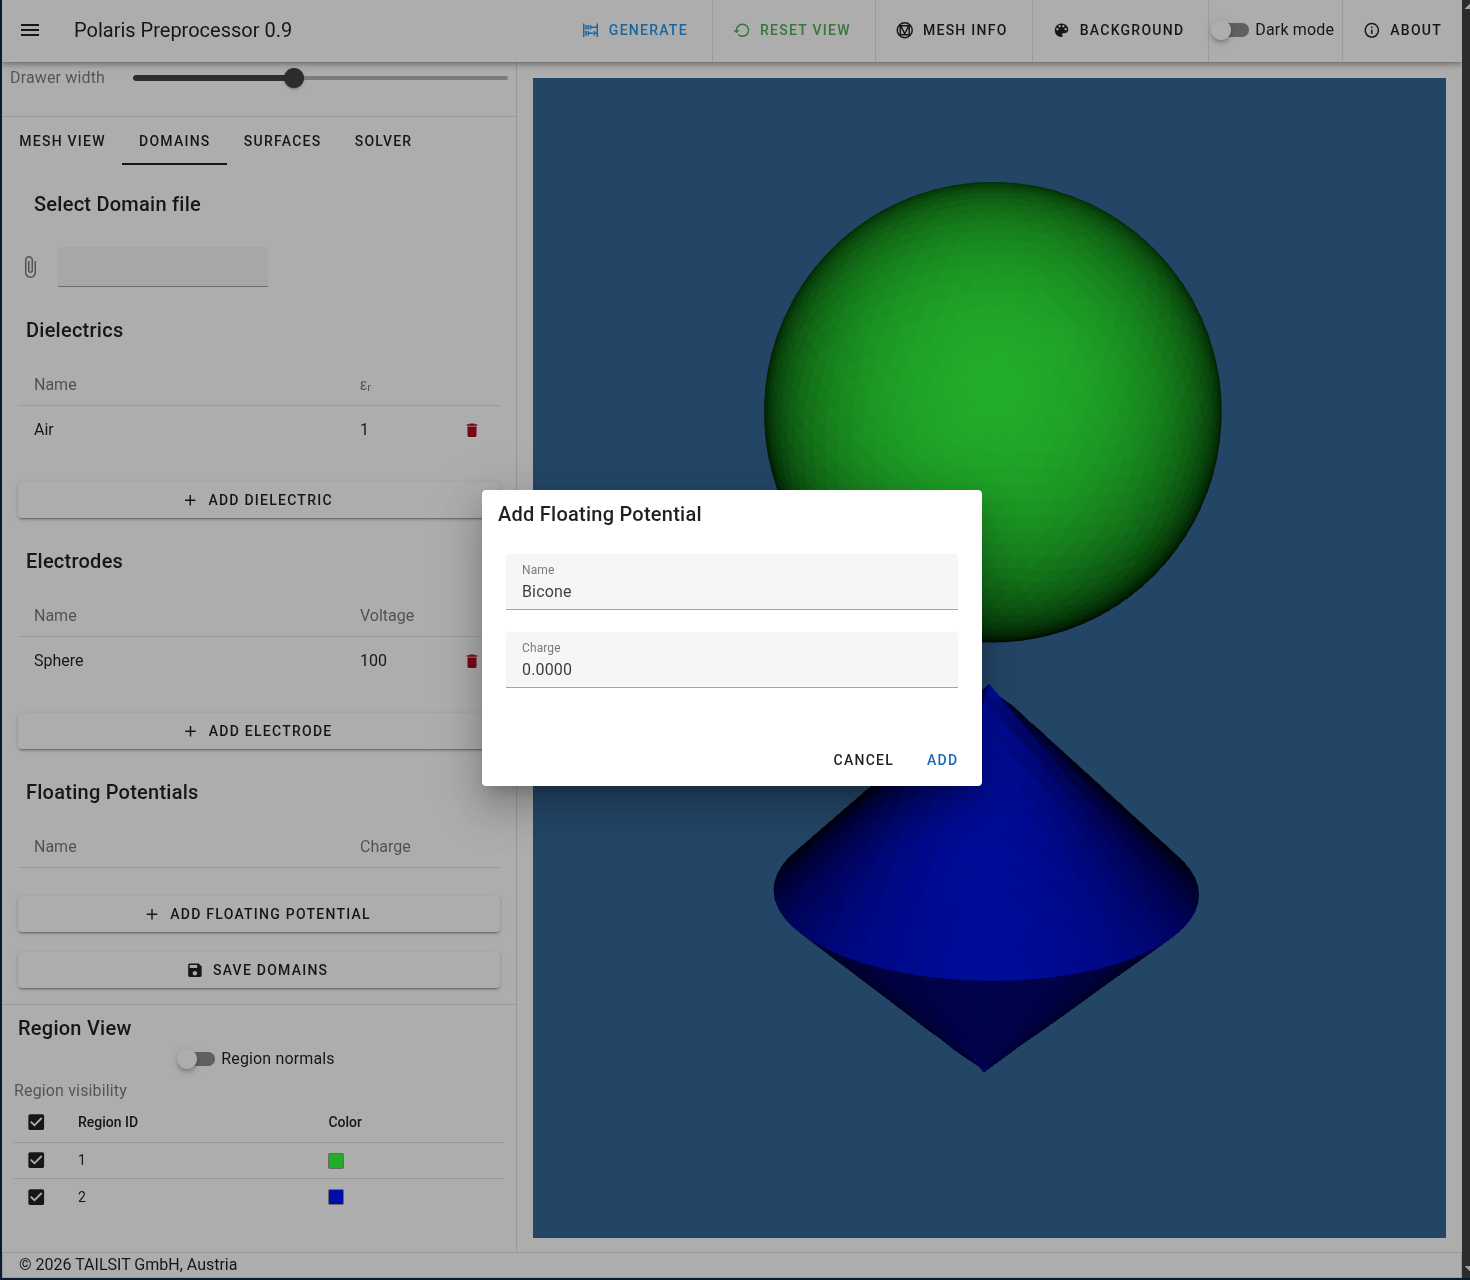1470x1280 pixels.
Task: Delete the Sphere electrode entry
Action: (x=472, y=661)
